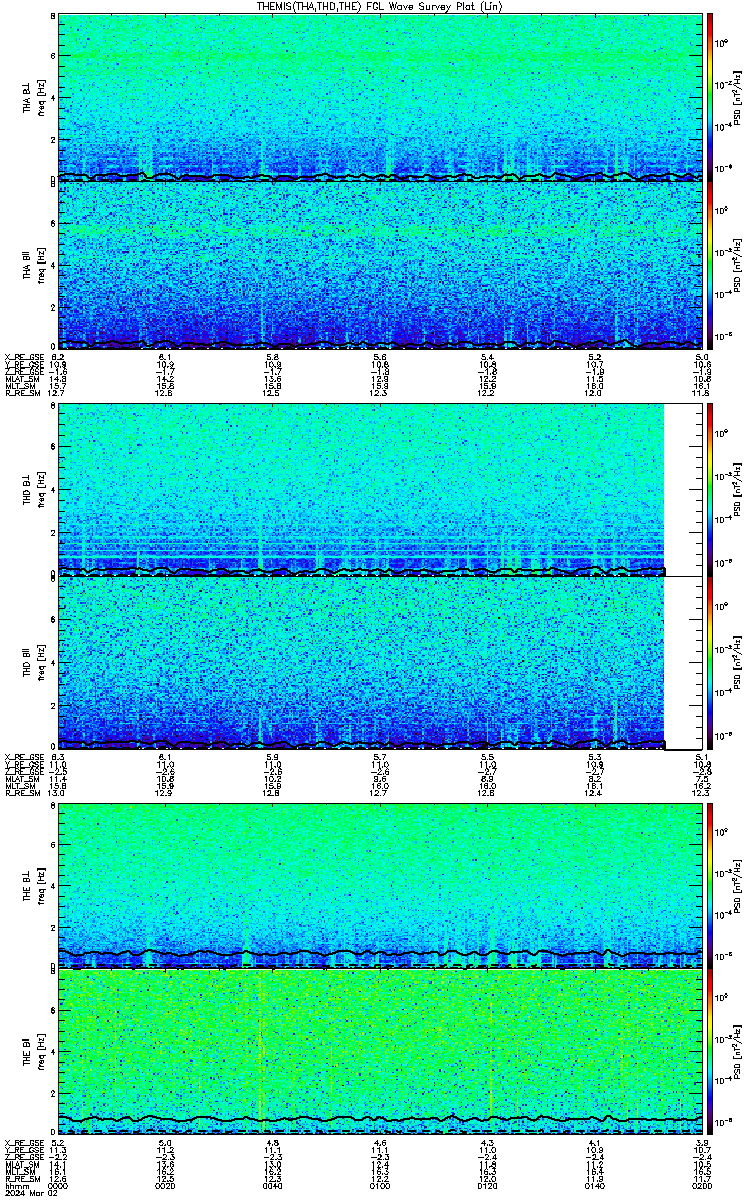Click the THE B-perpendicular spectrogram panel
750x1200 pixels.
pos(379,885)
